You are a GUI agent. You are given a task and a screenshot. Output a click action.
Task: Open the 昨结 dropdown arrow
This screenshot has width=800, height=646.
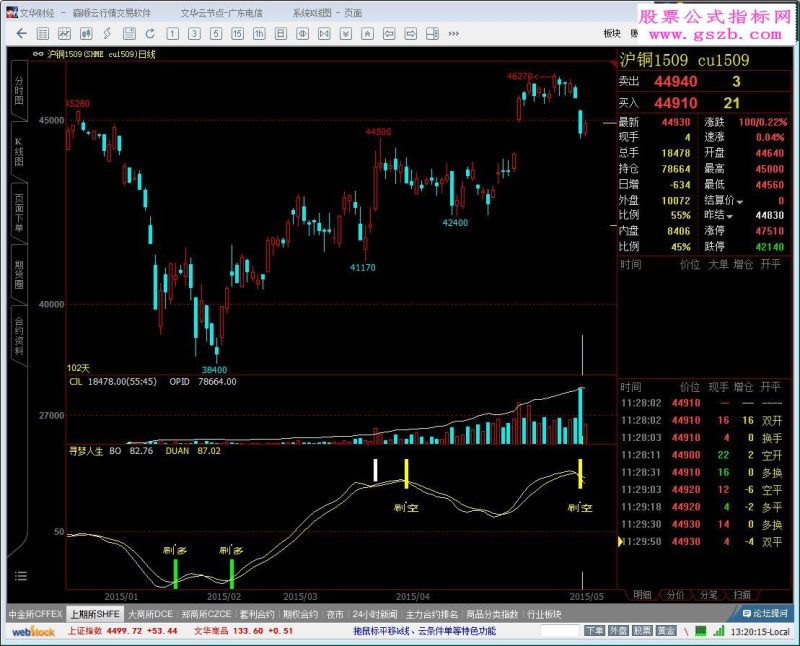(x=730, y=217)
